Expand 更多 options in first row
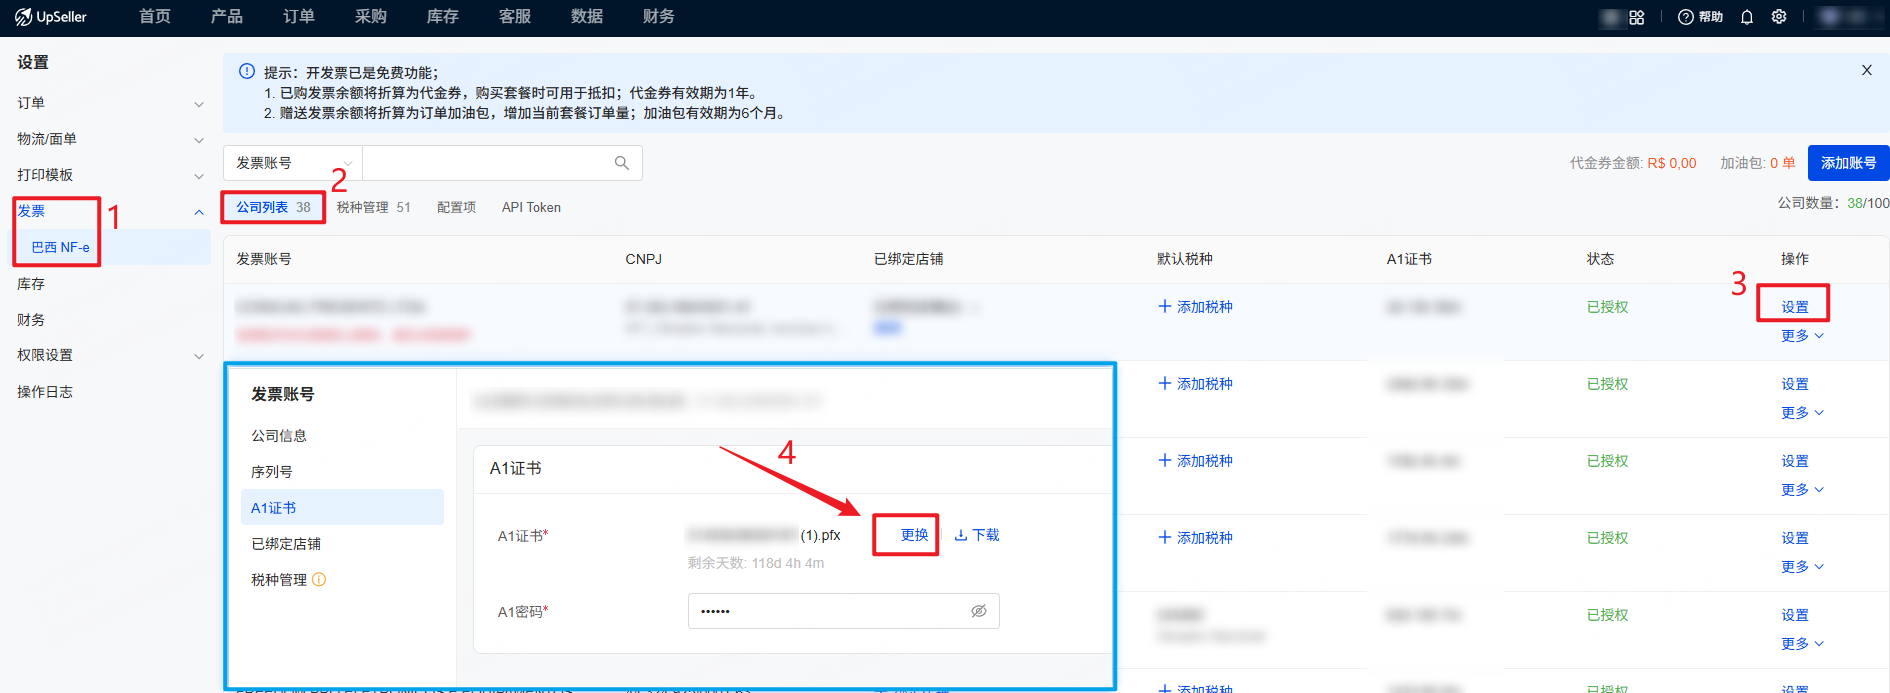Viewport: 1890px width, 693px height. click(x=1802, y=336)
